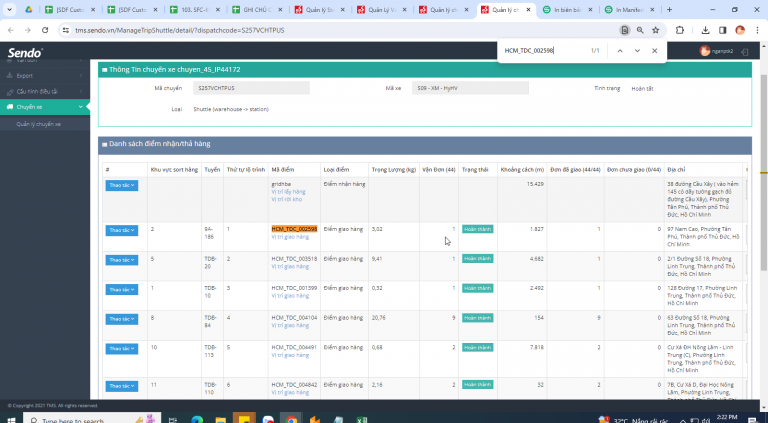Open Thao tác dropdown for HCM_TDC_001399 row

121,289
